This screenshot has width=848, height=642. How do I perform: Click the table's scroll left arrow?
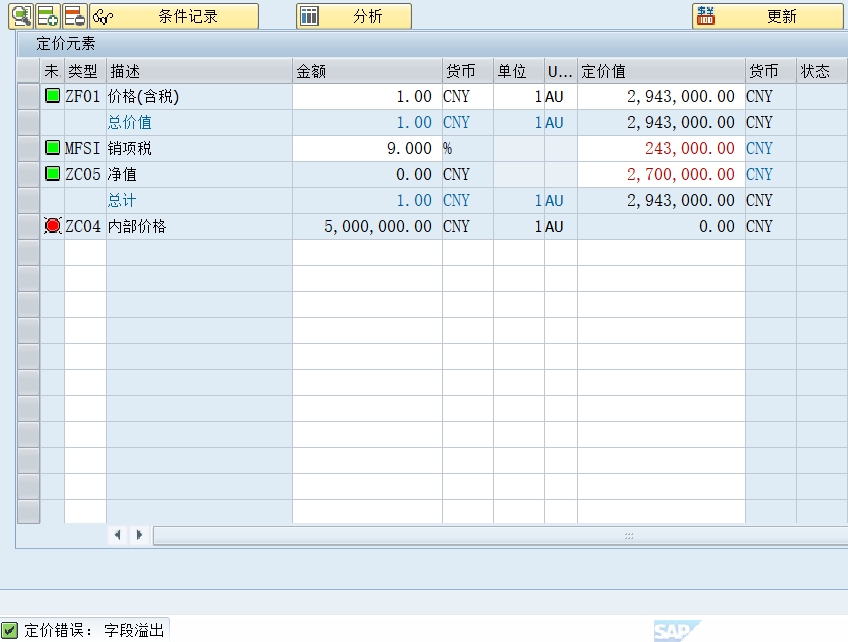(x=118, y=535)
